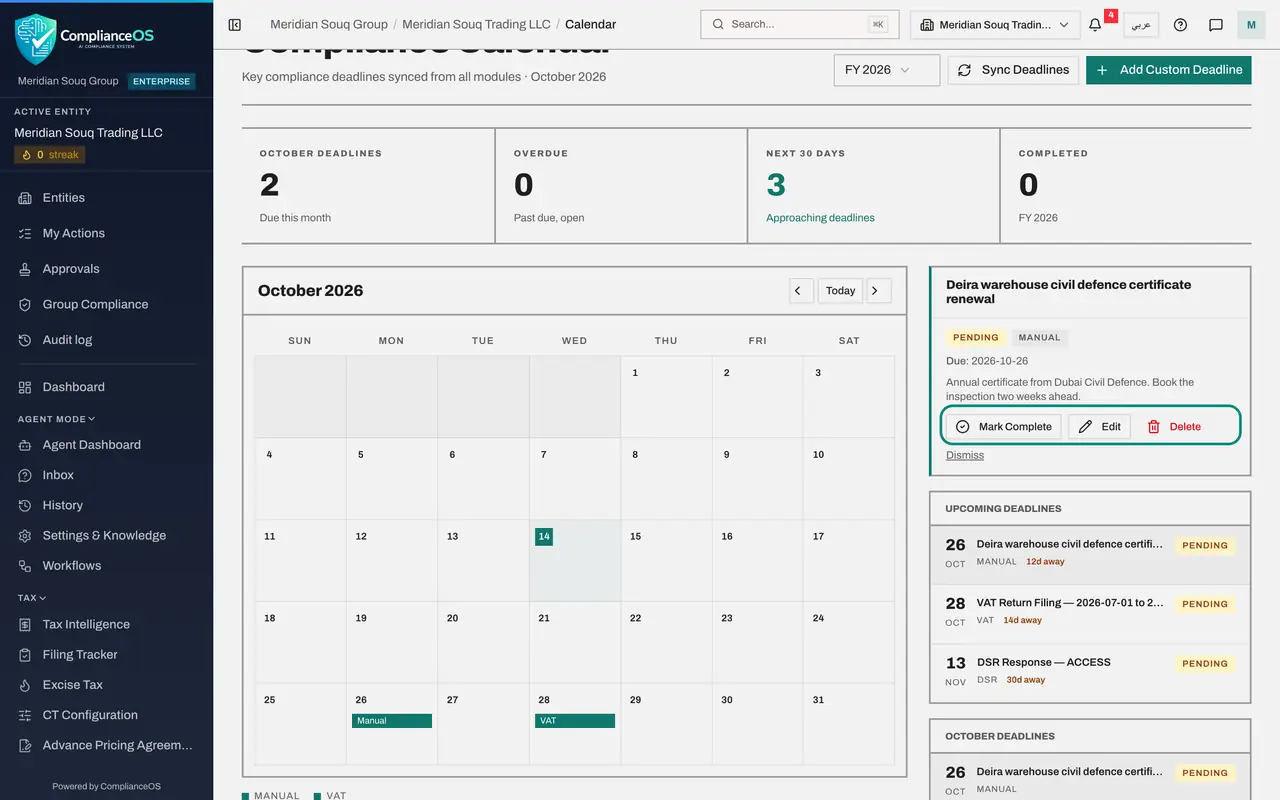Click the Entities building icon
Image resolution: width=1280 pixels, height=800 pixels.
(25, 198)
